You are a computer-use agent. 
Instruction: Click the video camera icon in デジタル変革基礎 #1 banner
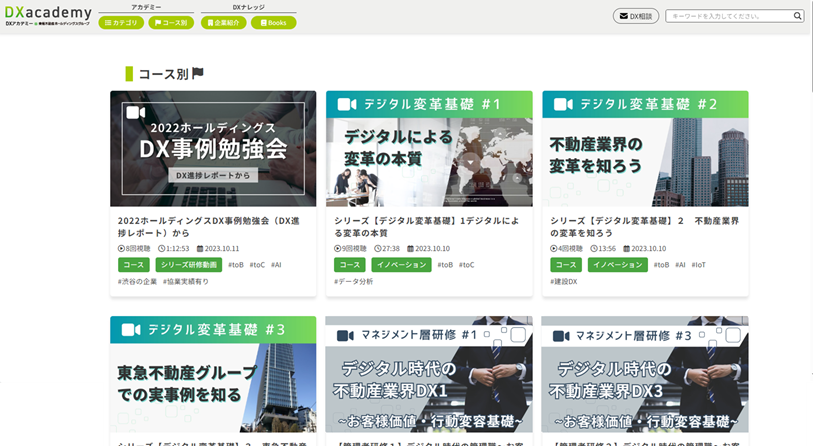347,105
